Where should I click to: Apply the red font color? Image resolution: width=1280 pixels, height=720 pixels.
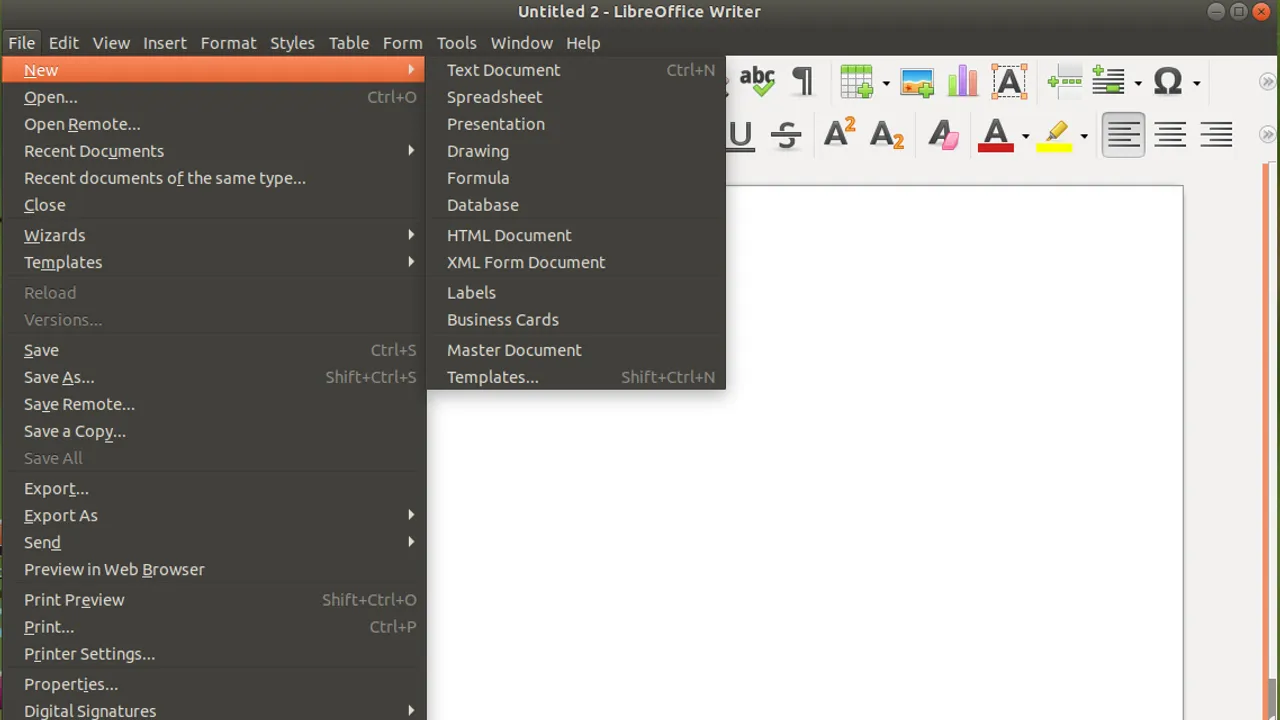click(995, 135)
